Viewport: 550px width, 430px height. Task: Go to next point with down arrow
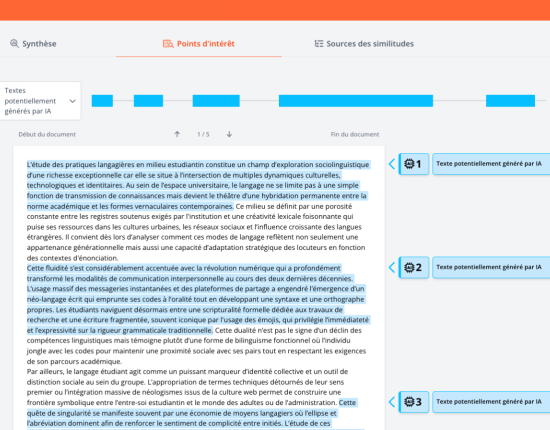click(x=229, y=134)
